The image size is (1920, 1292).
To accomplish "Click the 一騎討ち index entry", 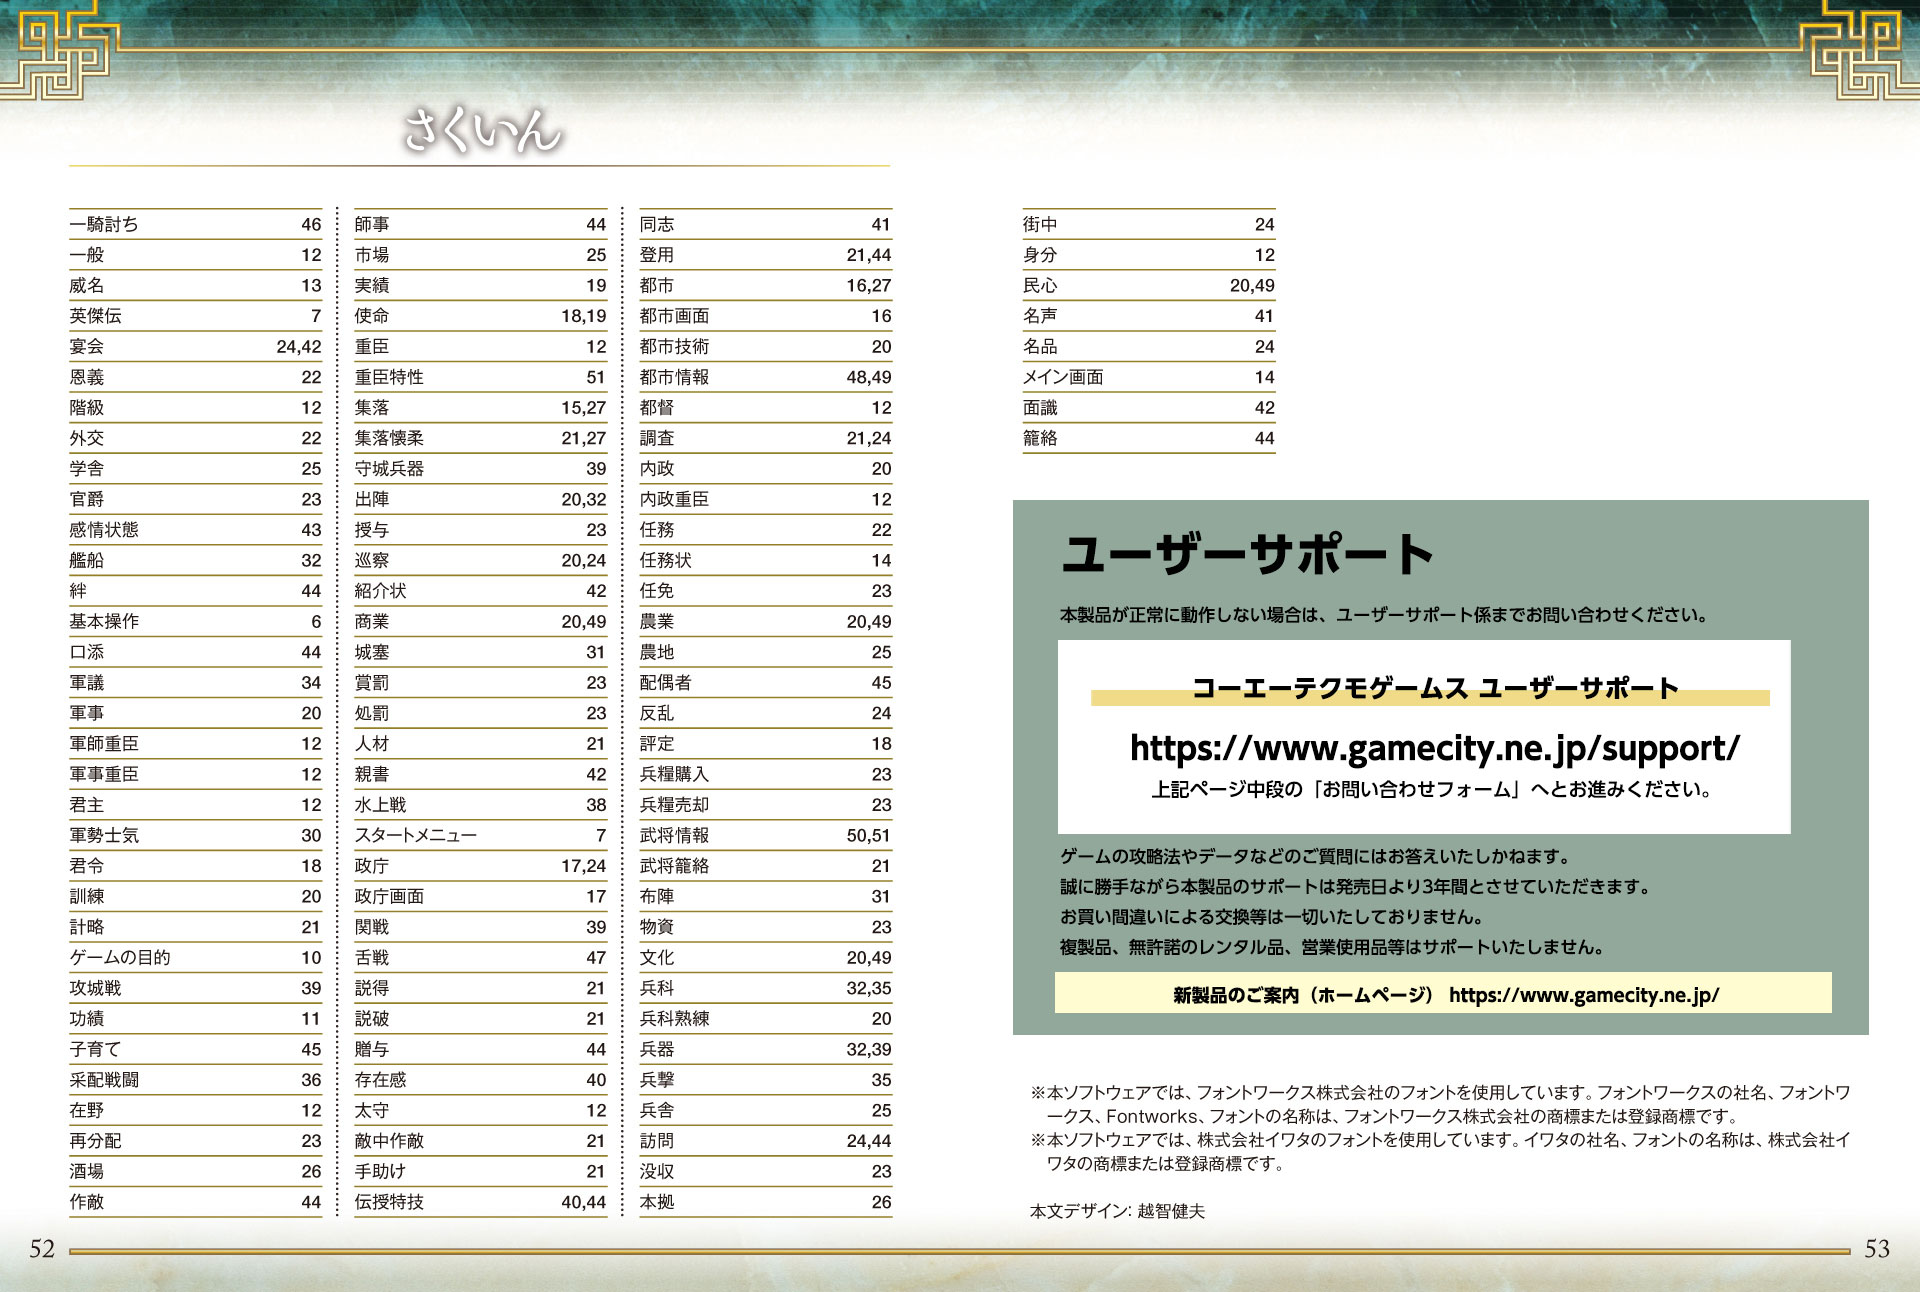I will click(x=104, y=225).
